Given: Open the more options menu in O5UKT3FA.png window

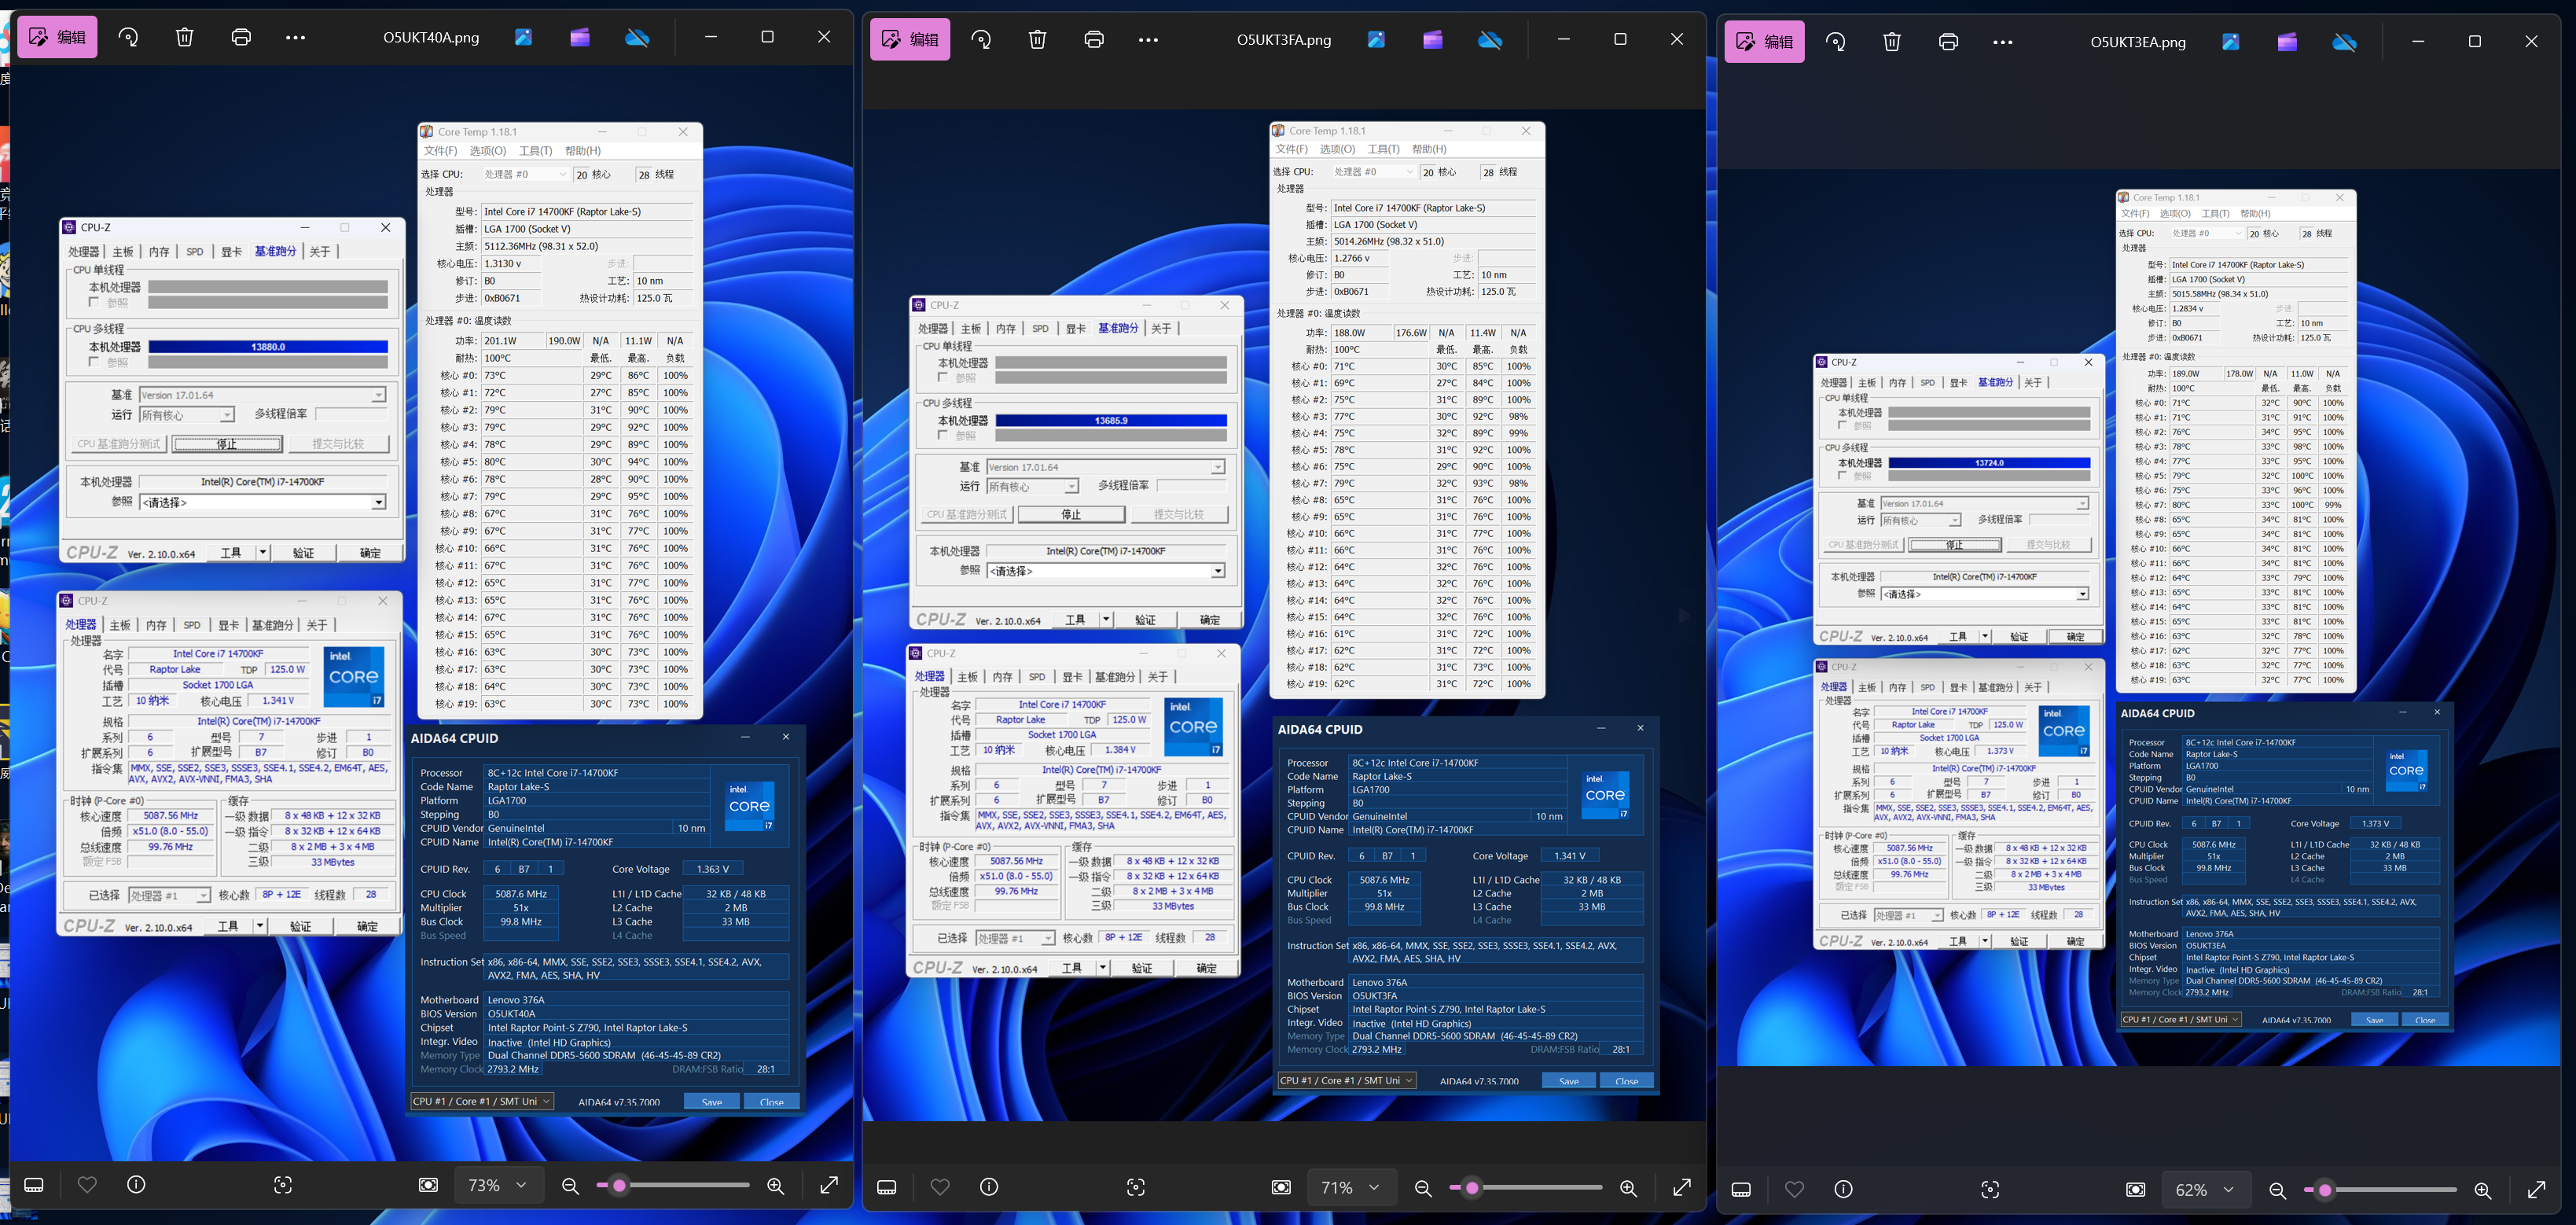Looking at the screenshot, I should (1148, 40).
